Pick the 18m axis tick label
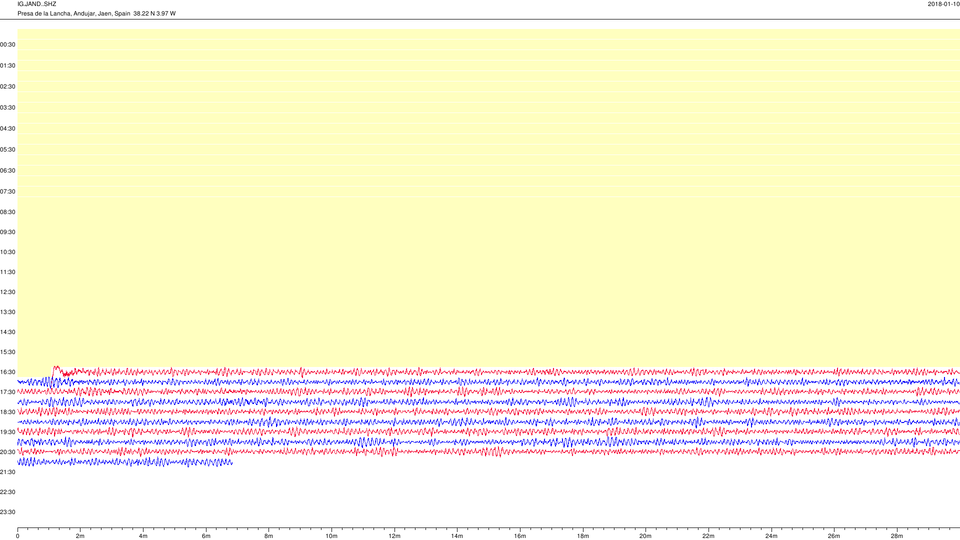Image resolution: width=960 pixels, height=540 pixels. point(583,536)
